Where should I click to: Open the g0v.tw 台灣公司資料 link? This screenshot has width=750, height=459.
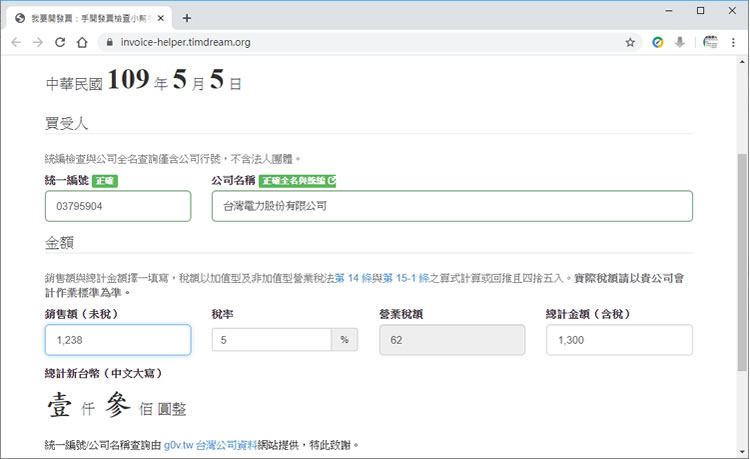click(x=210, y=445)
